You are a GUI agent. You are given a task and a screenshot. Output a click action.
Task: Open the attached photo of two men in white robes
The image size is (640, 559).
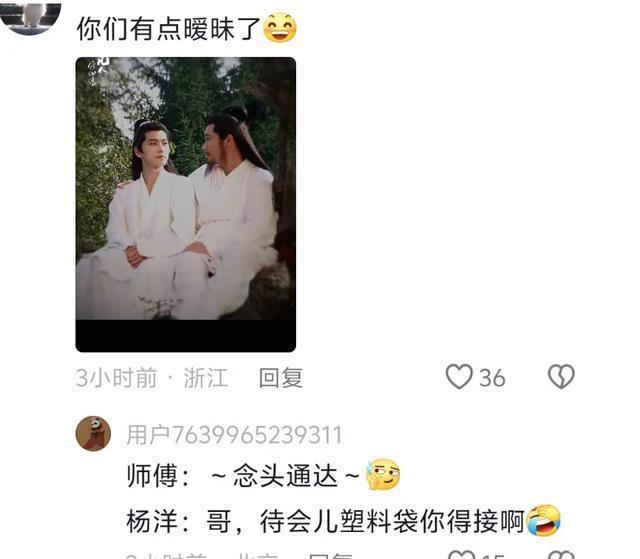186,204
